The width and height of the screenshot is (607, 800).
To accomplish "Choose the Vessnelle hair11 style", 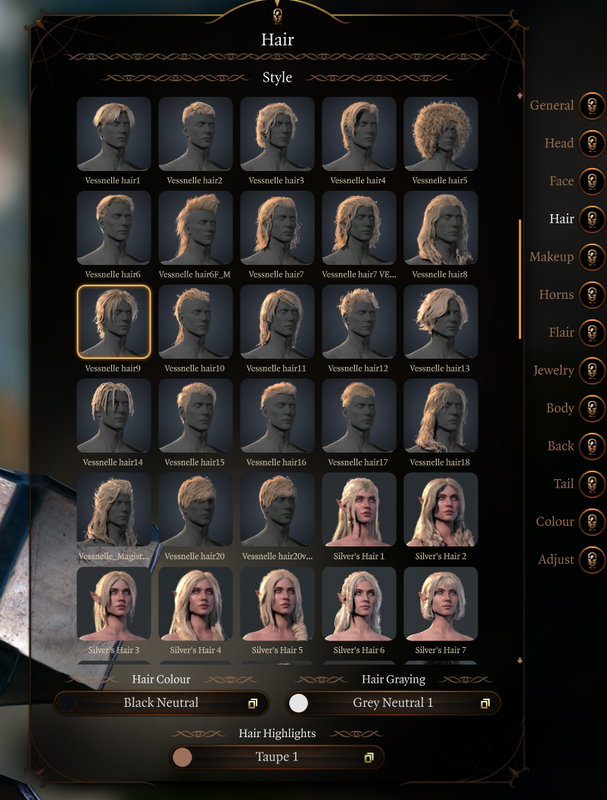I will (x=277, y=322).
